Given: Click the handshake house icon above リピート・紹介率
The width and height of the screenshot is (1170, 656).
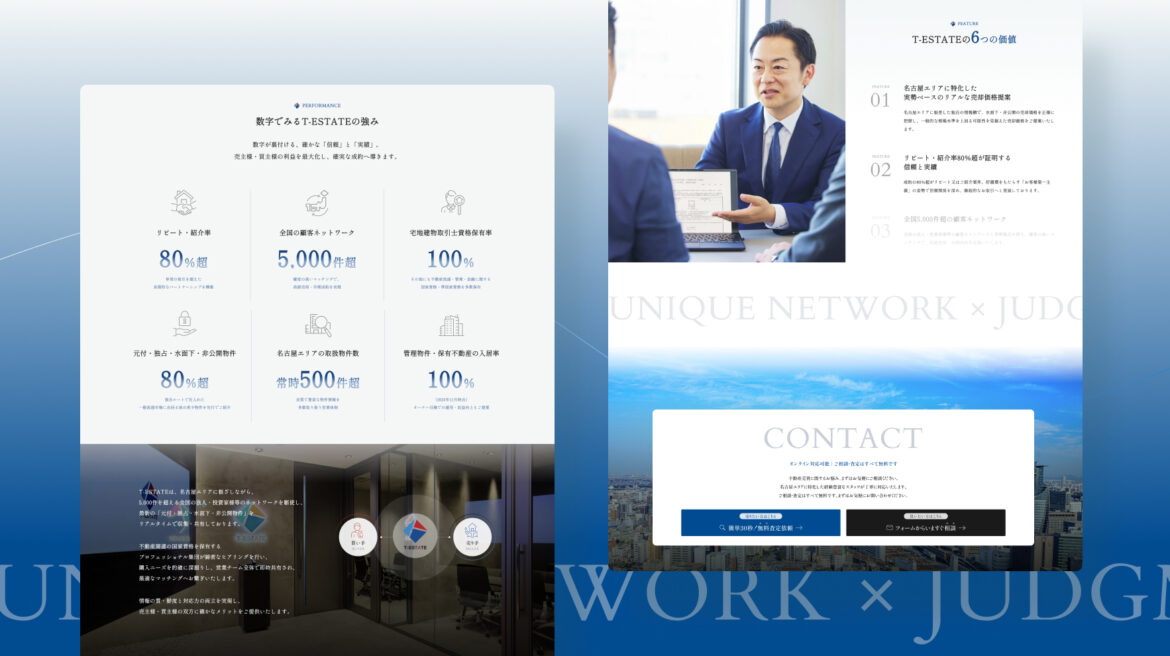Looking at the screenshot, I should tap(183, 203).
